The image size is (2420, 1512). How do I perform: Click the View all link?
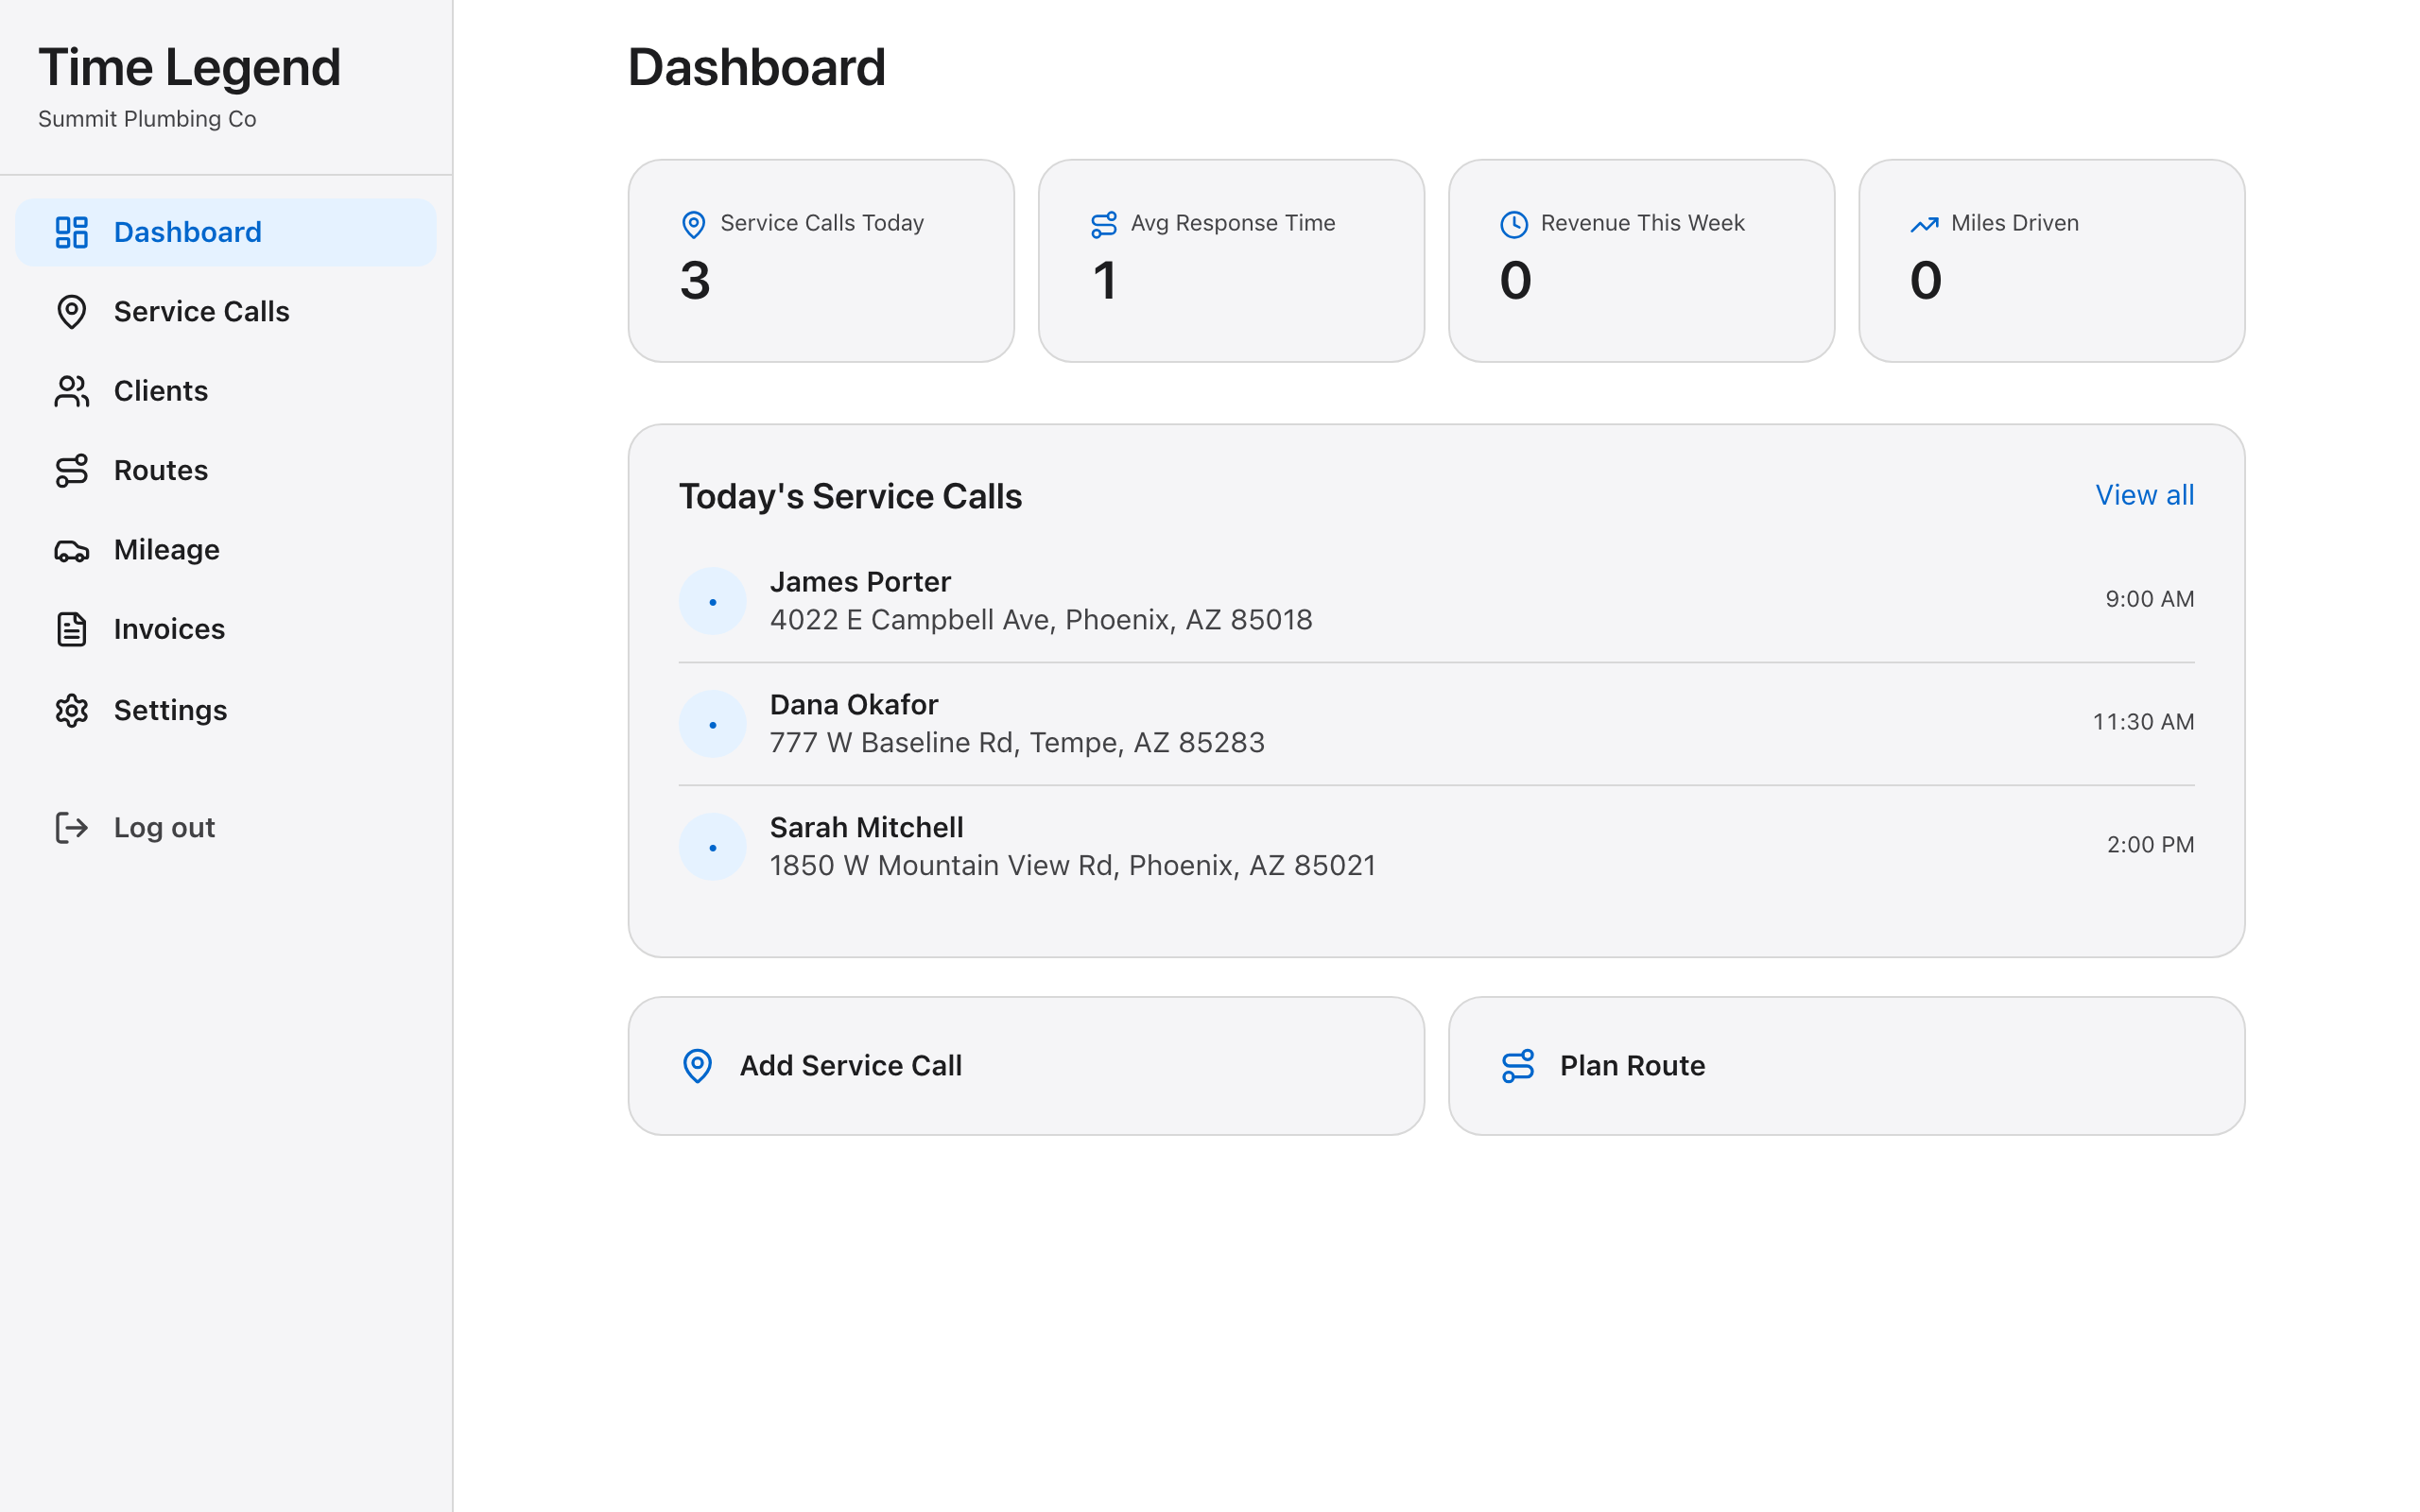[2145, 495]
